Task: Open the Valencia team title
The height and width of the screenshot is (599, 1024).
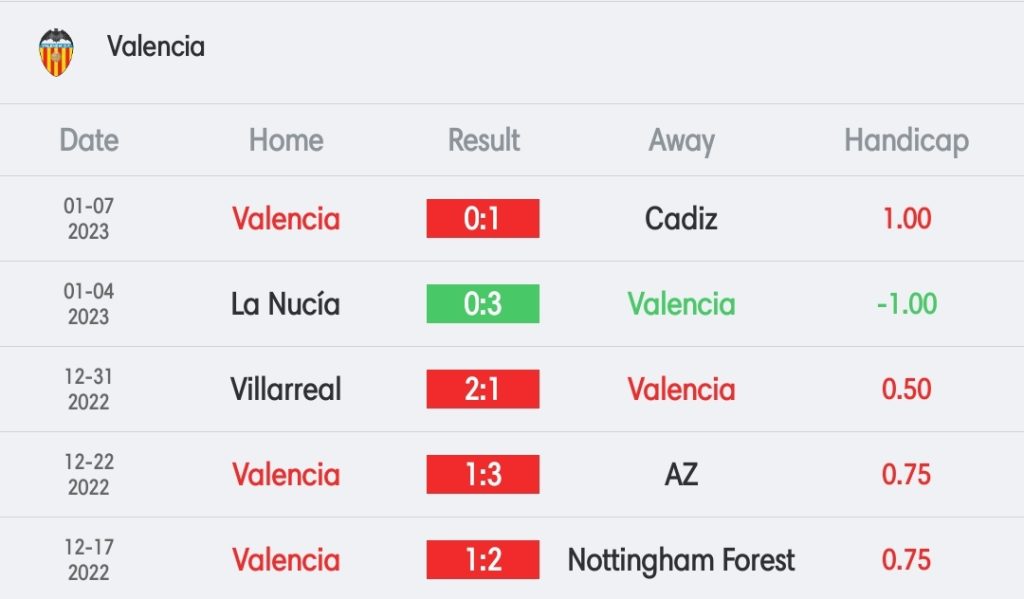Action: tap(155, 46)
